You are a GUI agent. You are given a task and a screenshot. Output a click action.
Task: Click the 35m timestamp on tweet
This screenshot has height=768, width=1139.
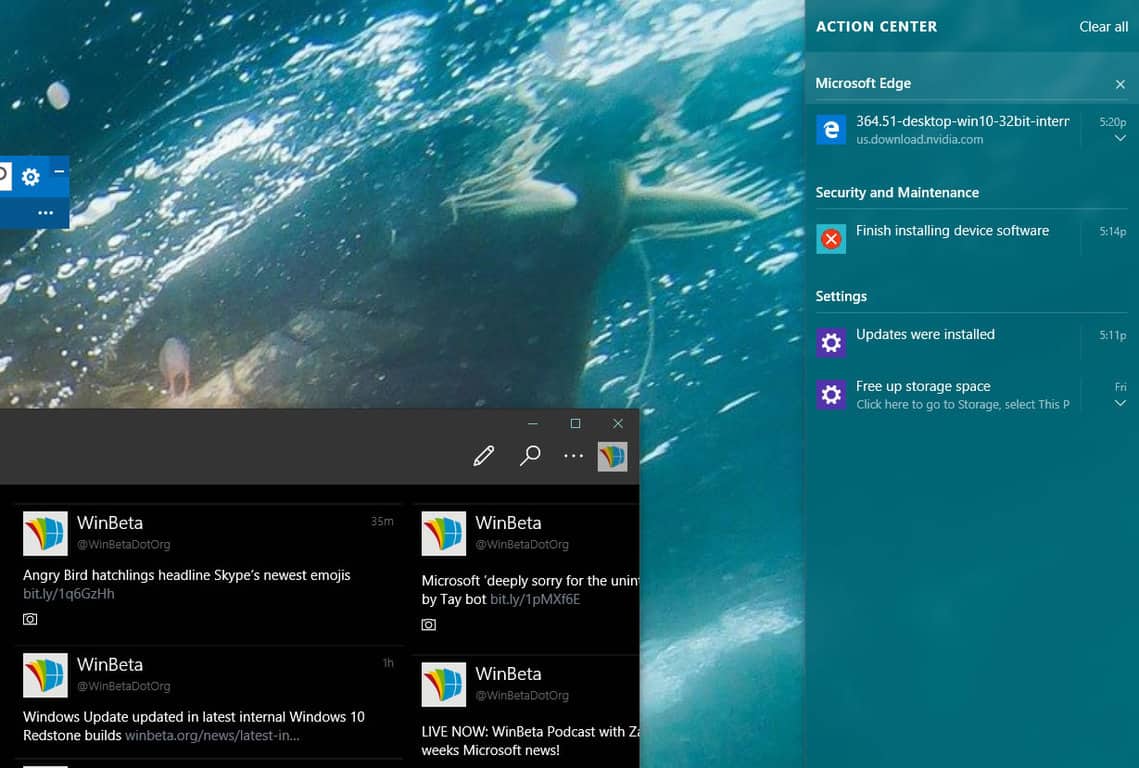click(x=382, y=521)
